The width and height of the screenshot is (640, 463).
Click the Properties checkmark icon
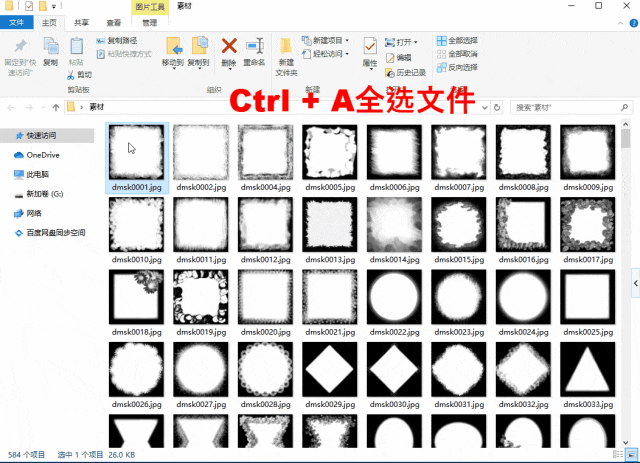point(370,47)
